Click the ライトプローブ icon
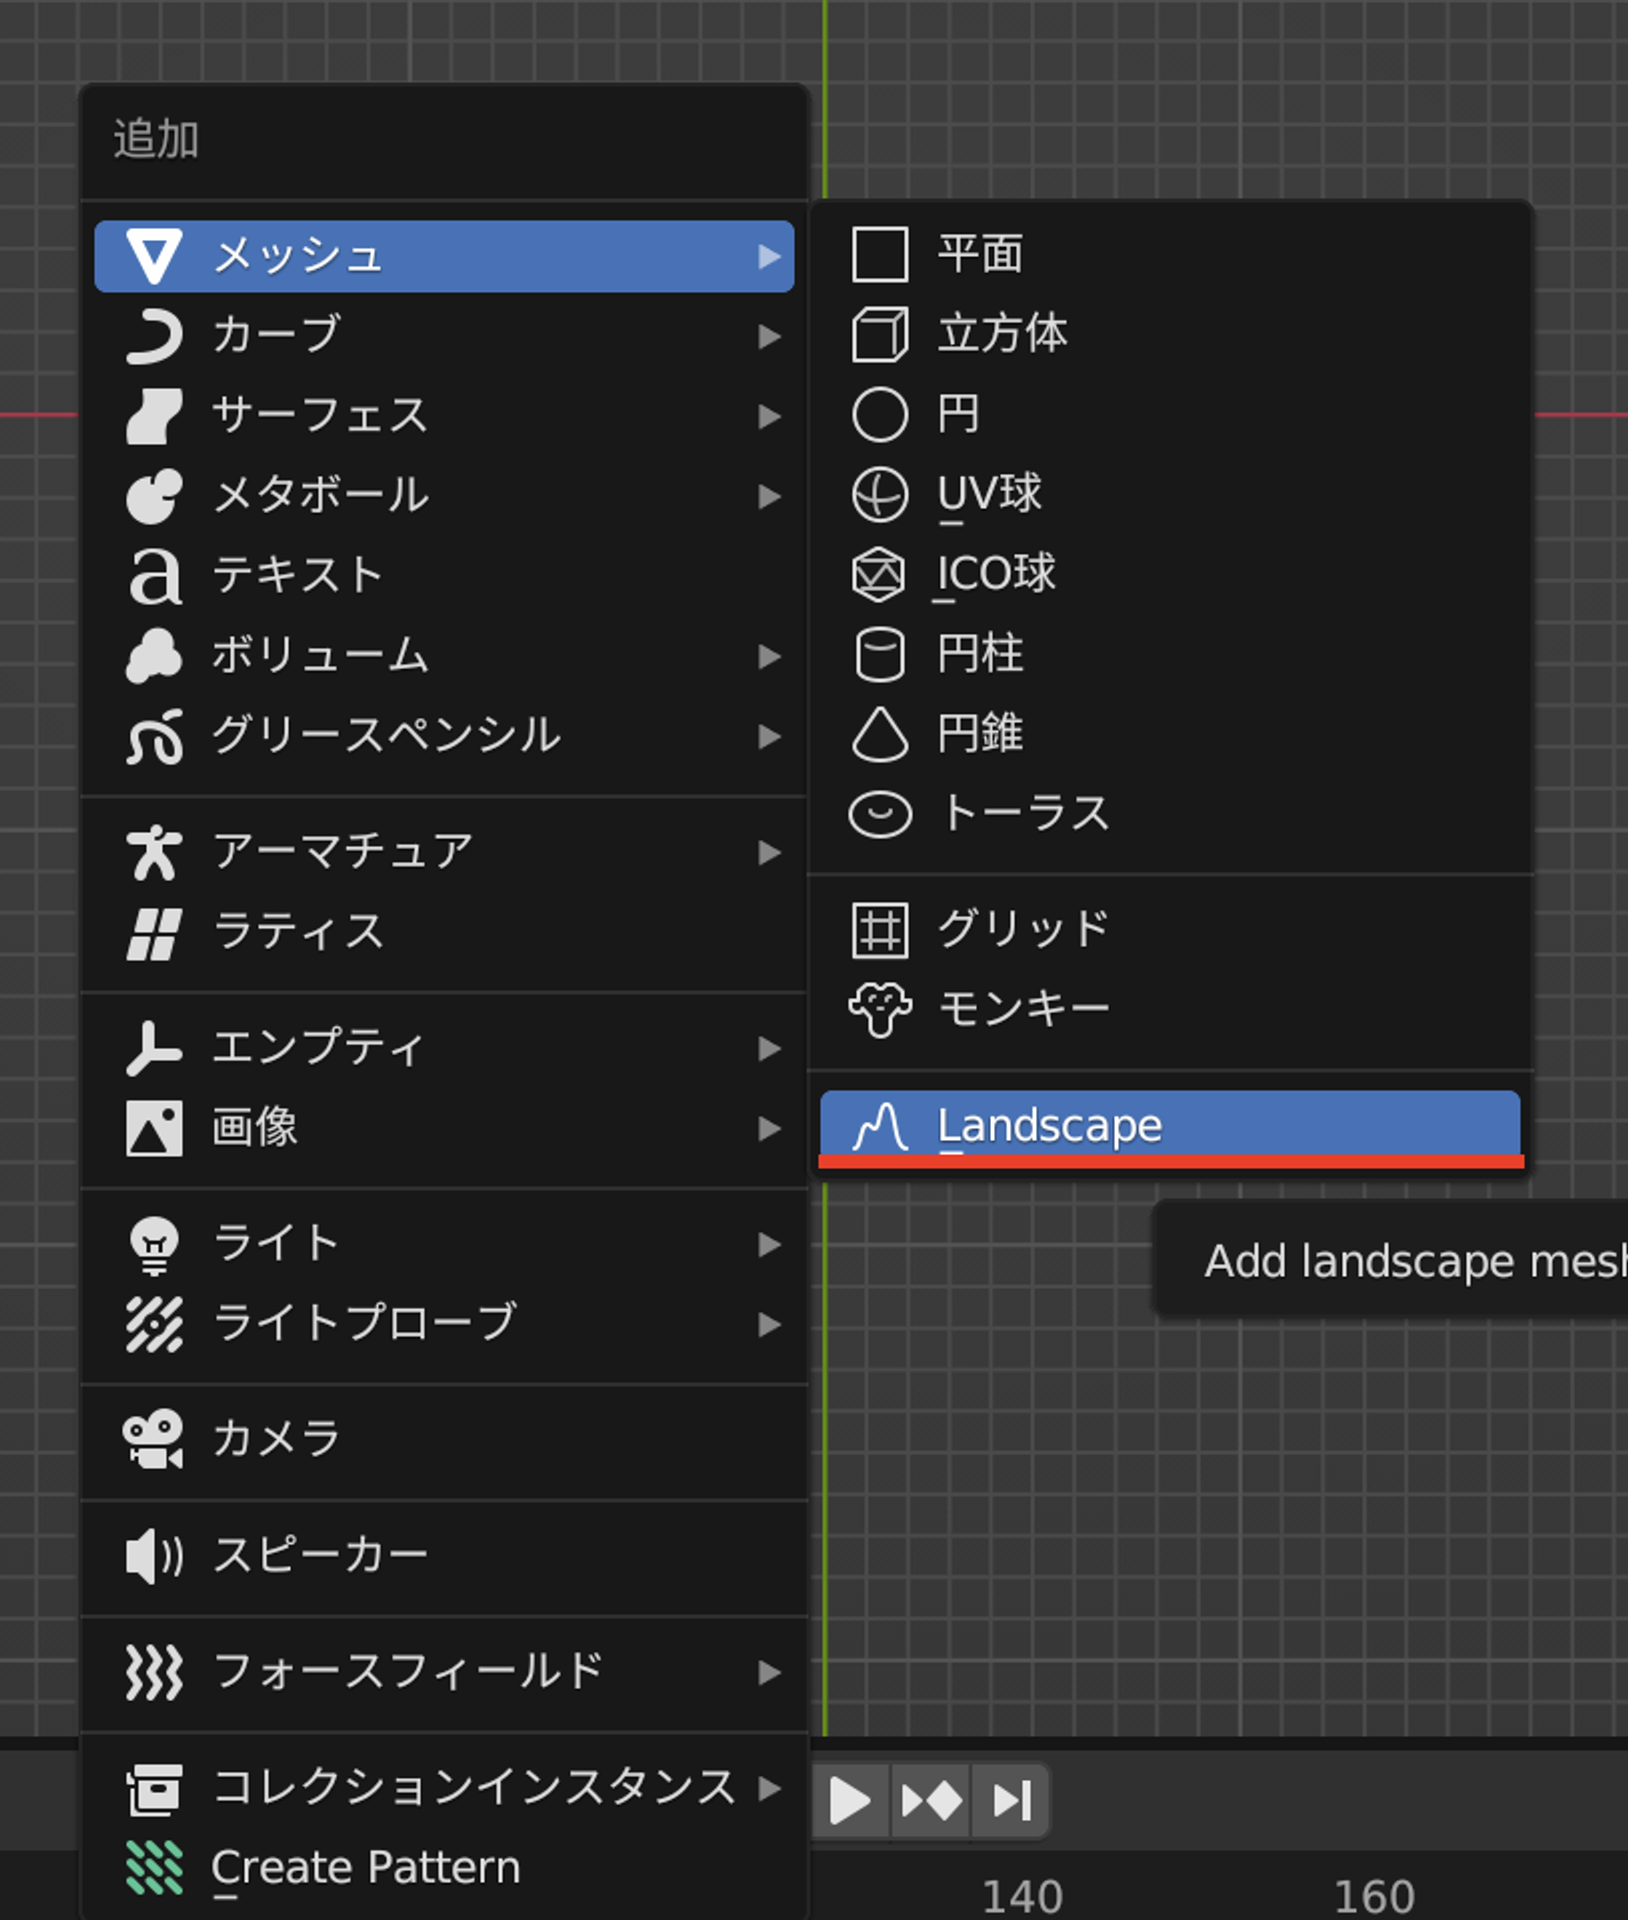 154,1325
